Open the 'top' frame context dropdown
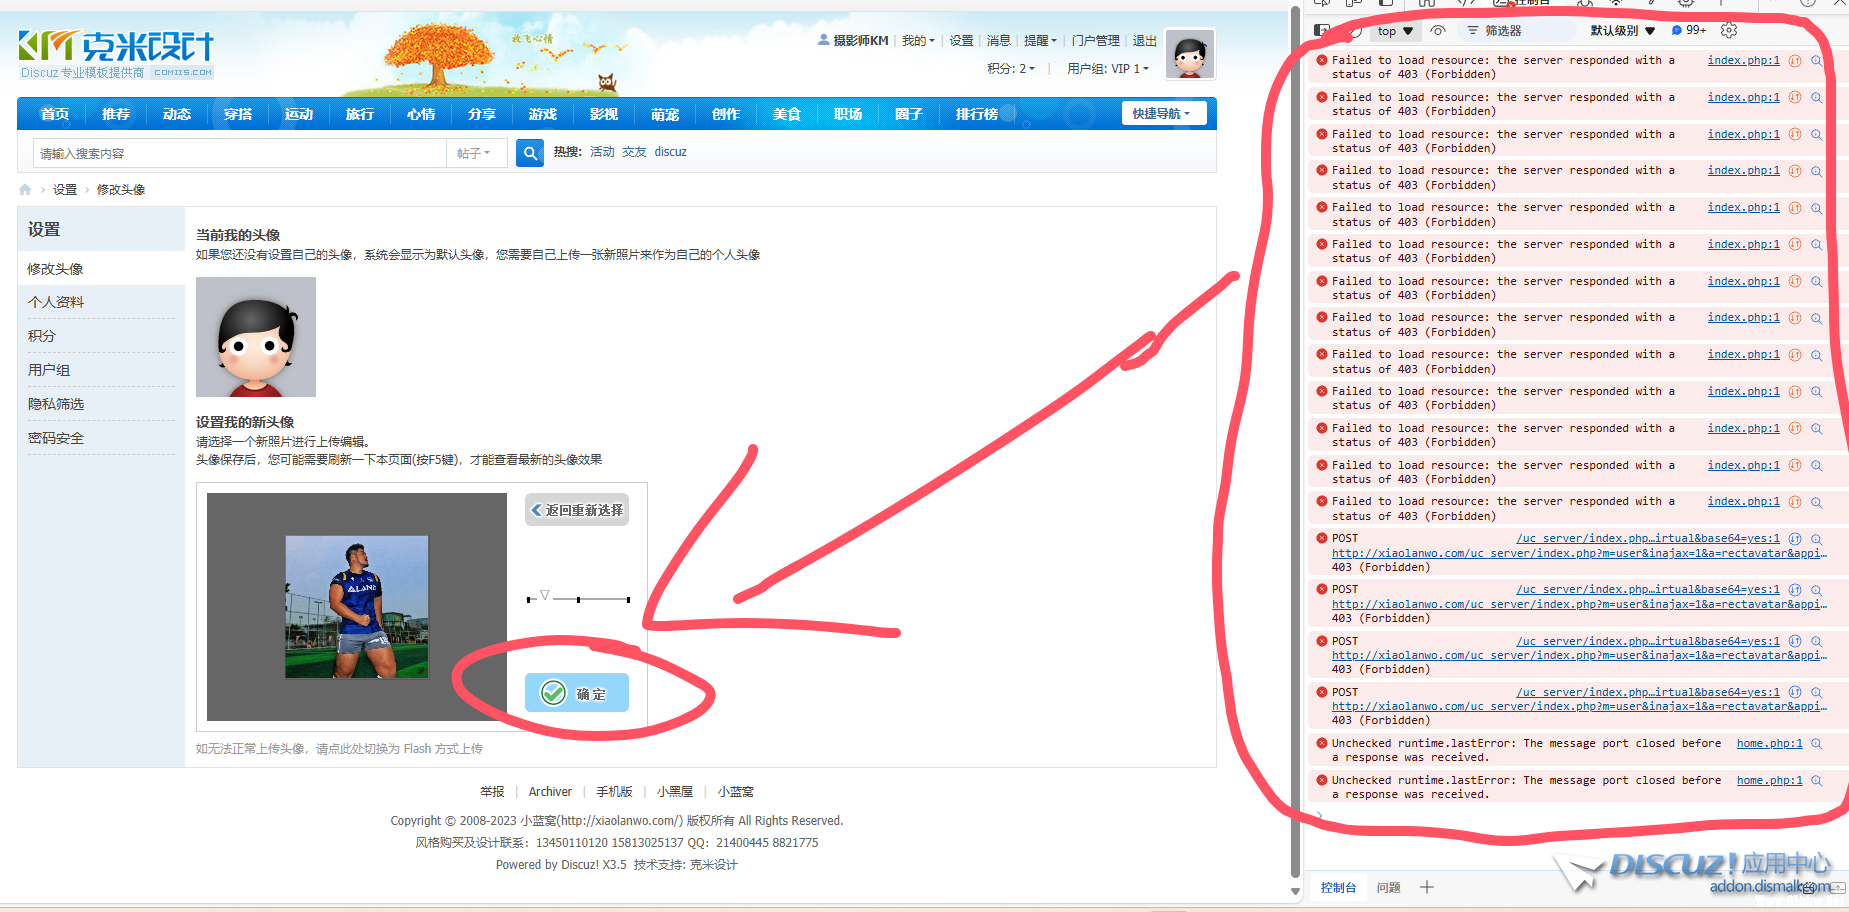Image resolution: width=1849 pixels, height=912 pixels. pos(1394,30)
